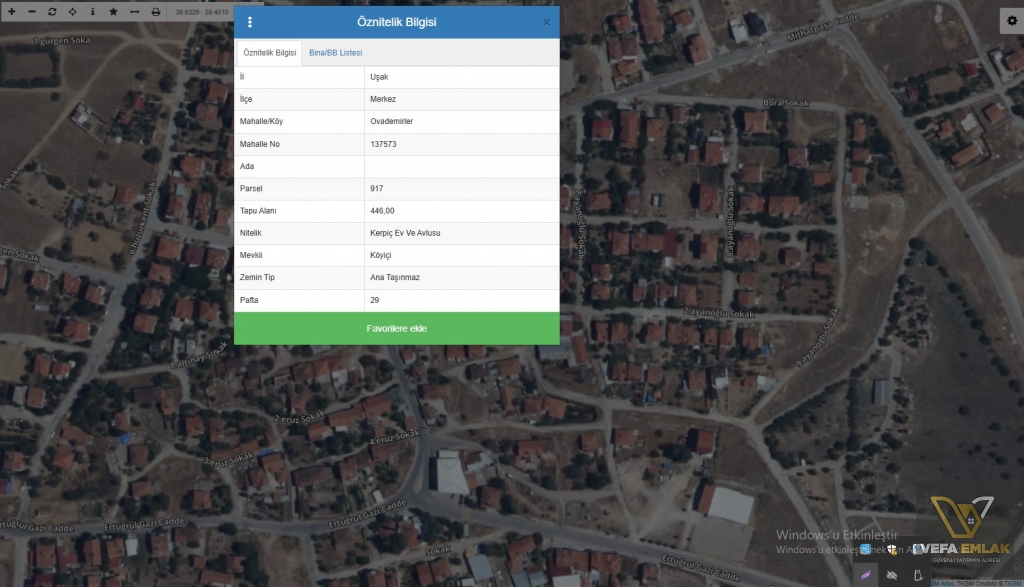This screenshot has width=1024, height=587.
Task: Open map settings gear icon
Action: pyautogui.click(x=1009, y=21)
